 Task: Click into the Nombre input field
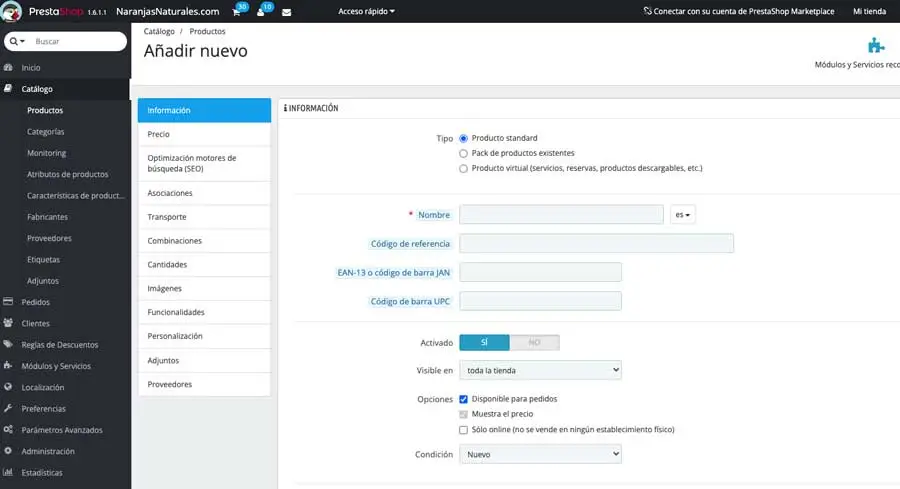coord(561,215)
